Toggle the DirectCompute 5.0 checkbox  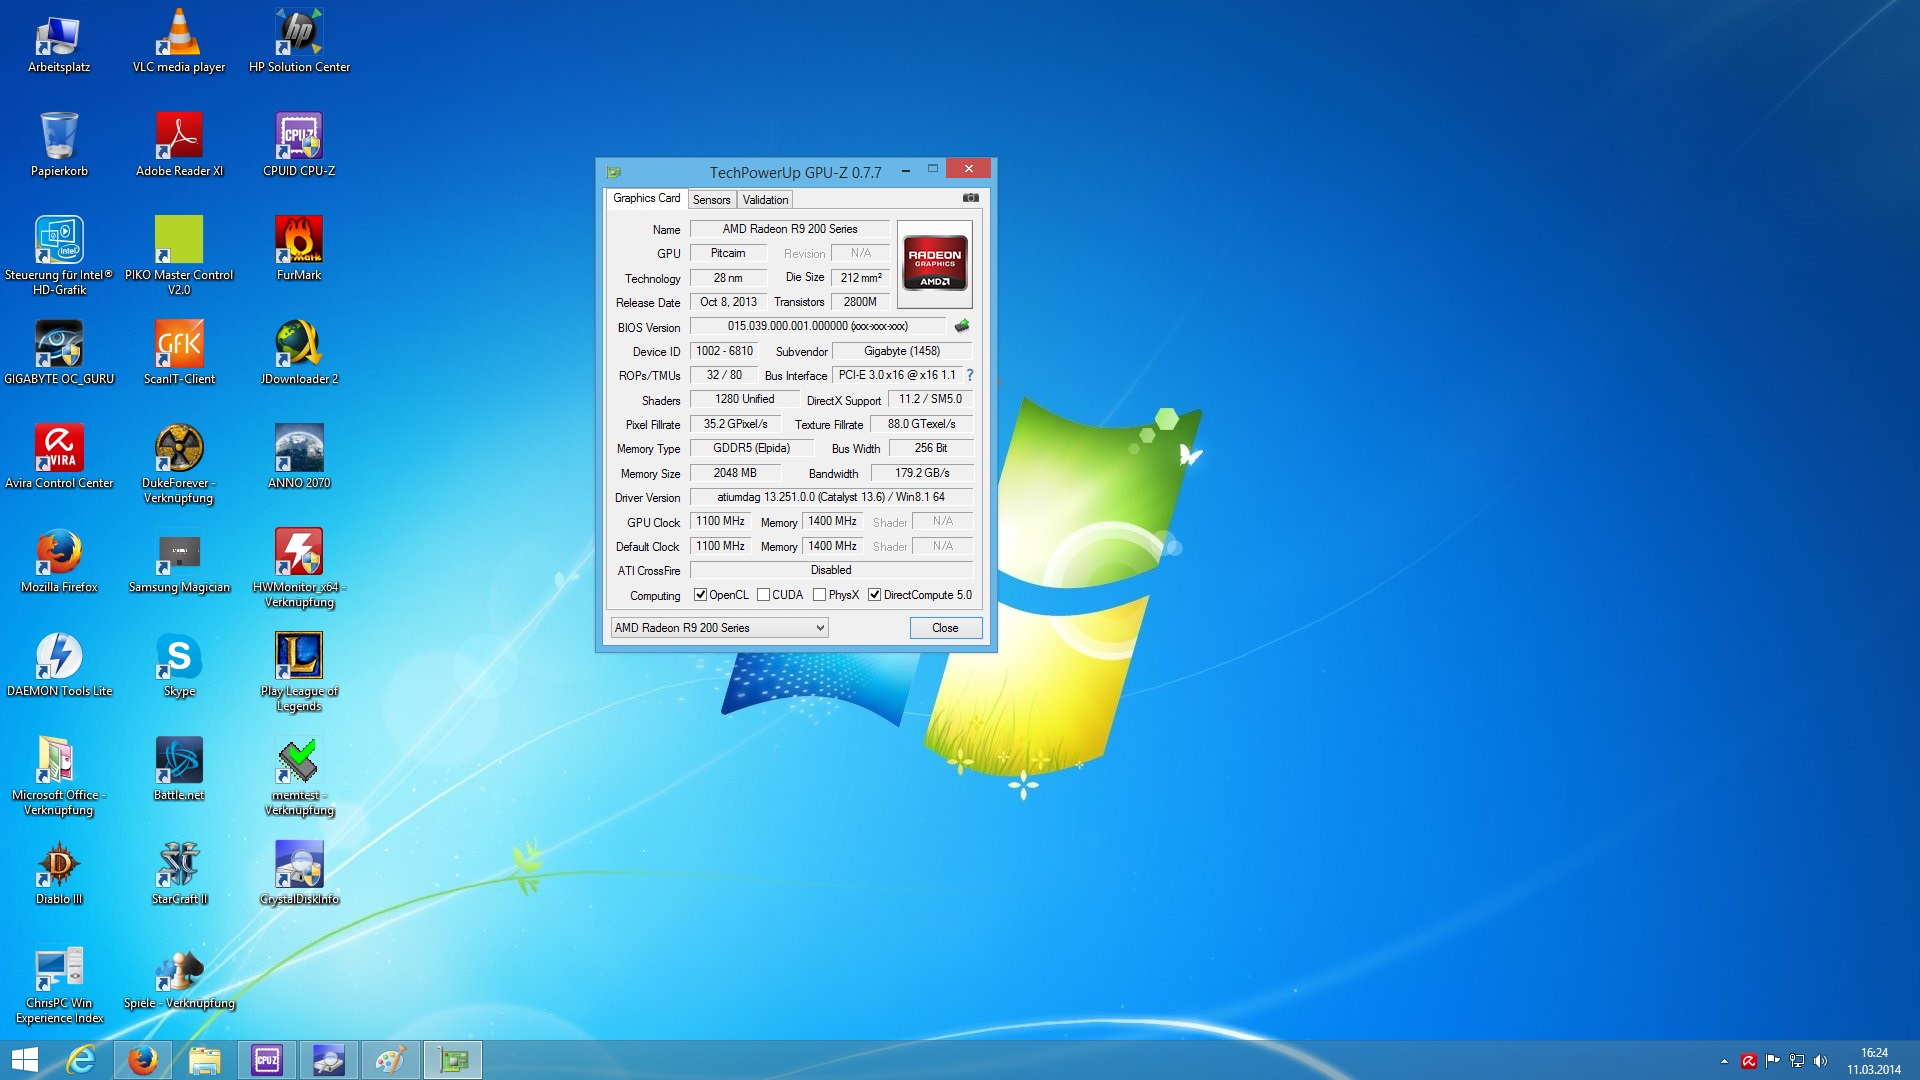pos(874,595)
